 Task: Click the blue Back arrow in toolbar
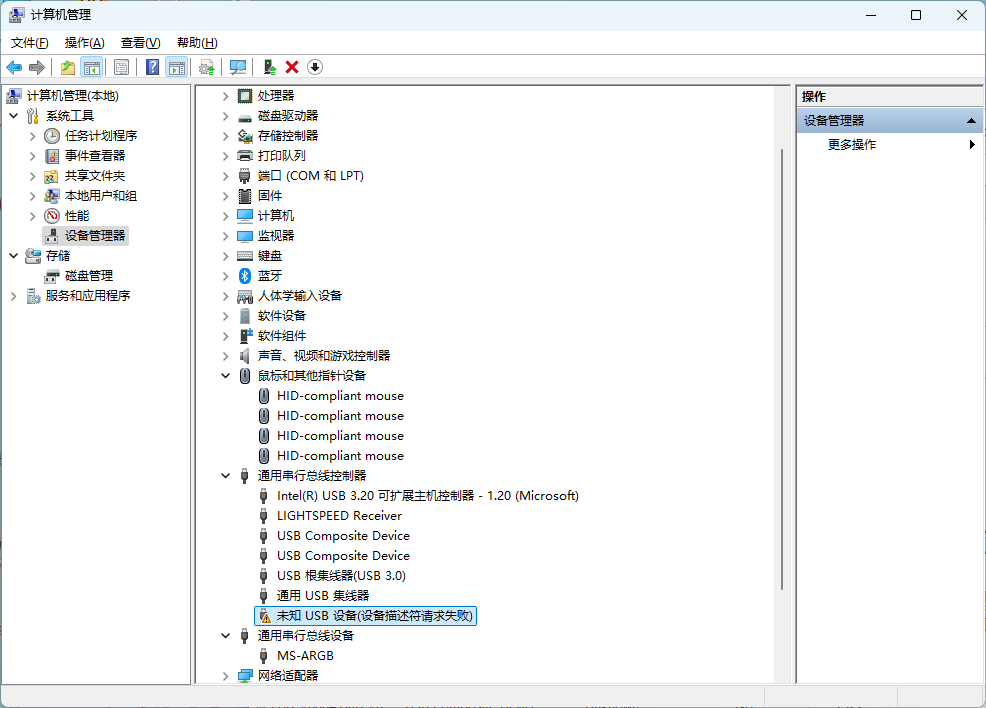(x=14, y=67)
